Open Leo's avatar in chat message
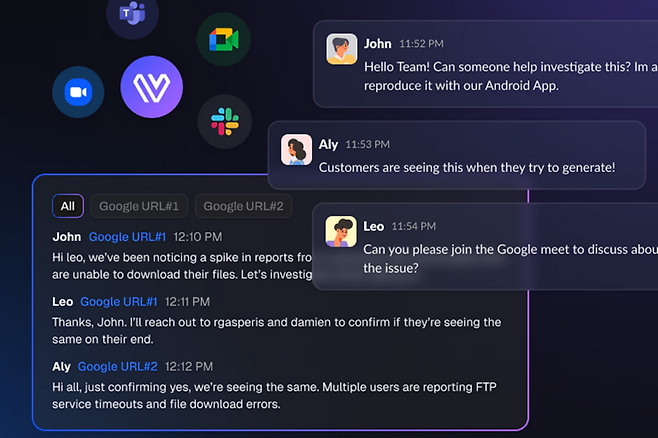The image size is (658, 438). (342, 232)
